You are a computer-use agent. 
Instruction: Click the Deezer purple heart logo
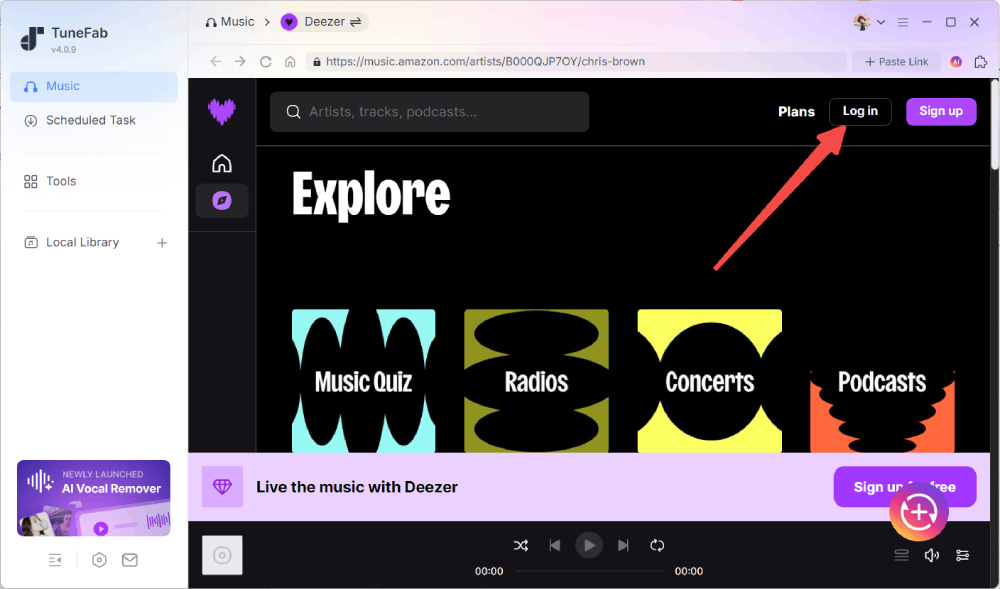point(222,112)
